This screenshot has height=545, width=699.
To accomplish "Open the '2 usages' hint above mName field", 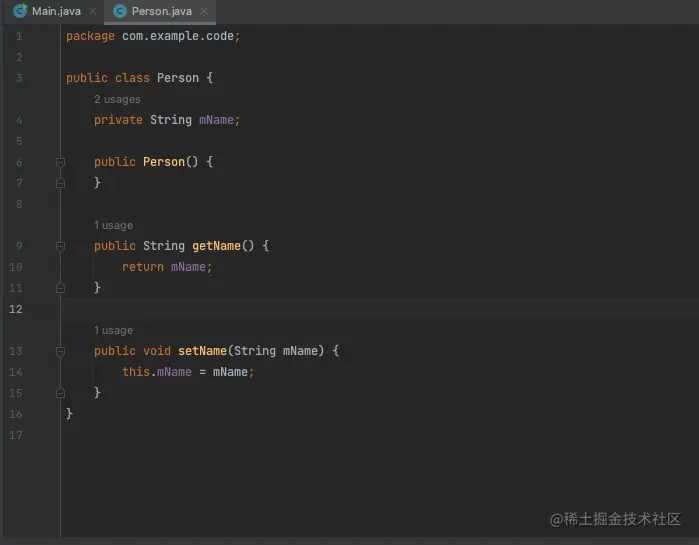I will pyautogui.click(x=117, y=99).
